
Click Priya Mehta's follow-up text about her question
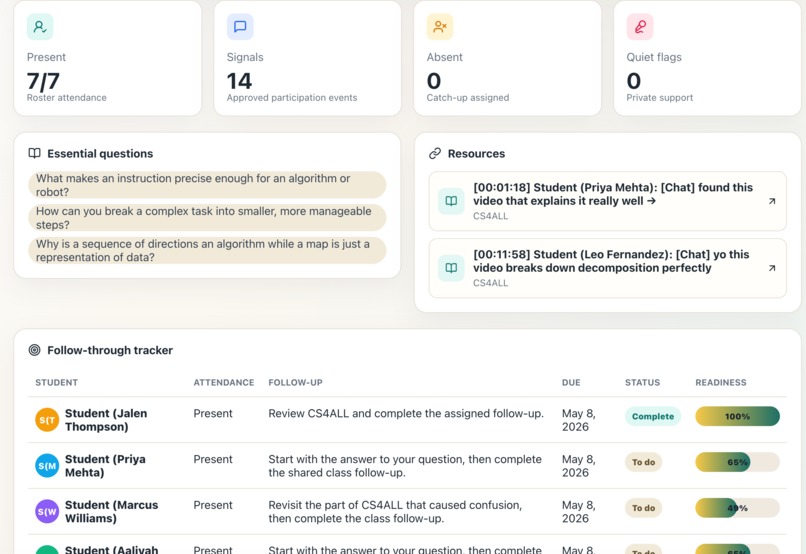[x=405, y=466]
